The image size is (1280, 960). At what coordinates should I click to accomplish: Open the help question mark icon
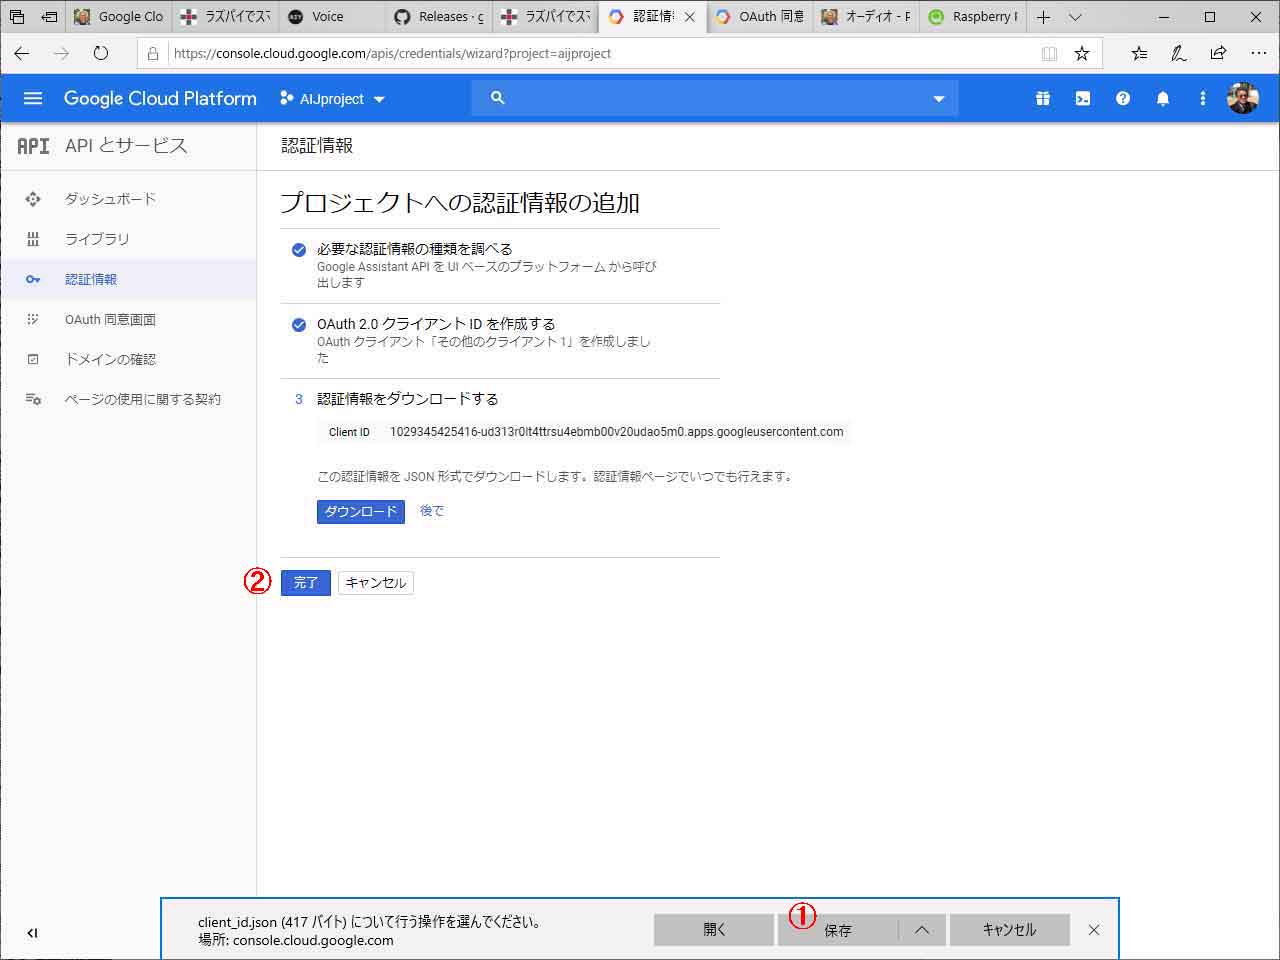1123,98
